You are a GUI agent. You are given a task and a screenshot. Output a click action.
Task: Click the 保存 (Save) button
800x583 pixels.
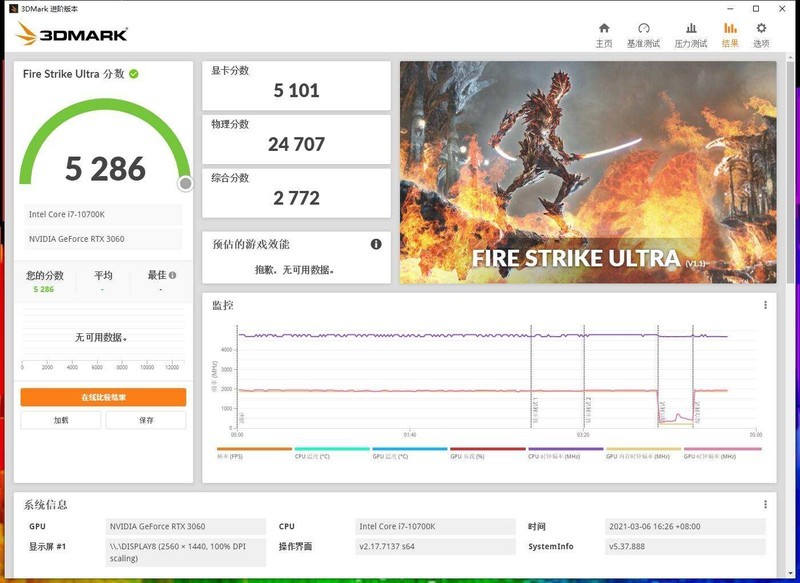pyautogui.click(x=146, y=421)
